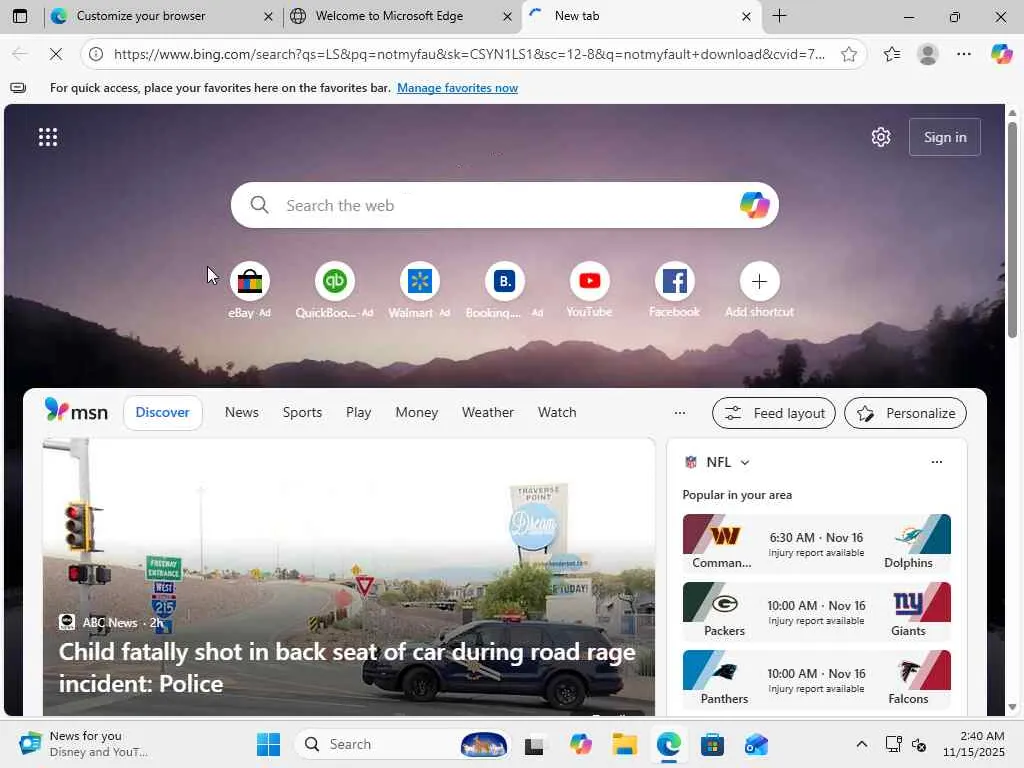Open Child fatally shot news story
This screenshot has width=1024, height=768.
tap(347, 667)
